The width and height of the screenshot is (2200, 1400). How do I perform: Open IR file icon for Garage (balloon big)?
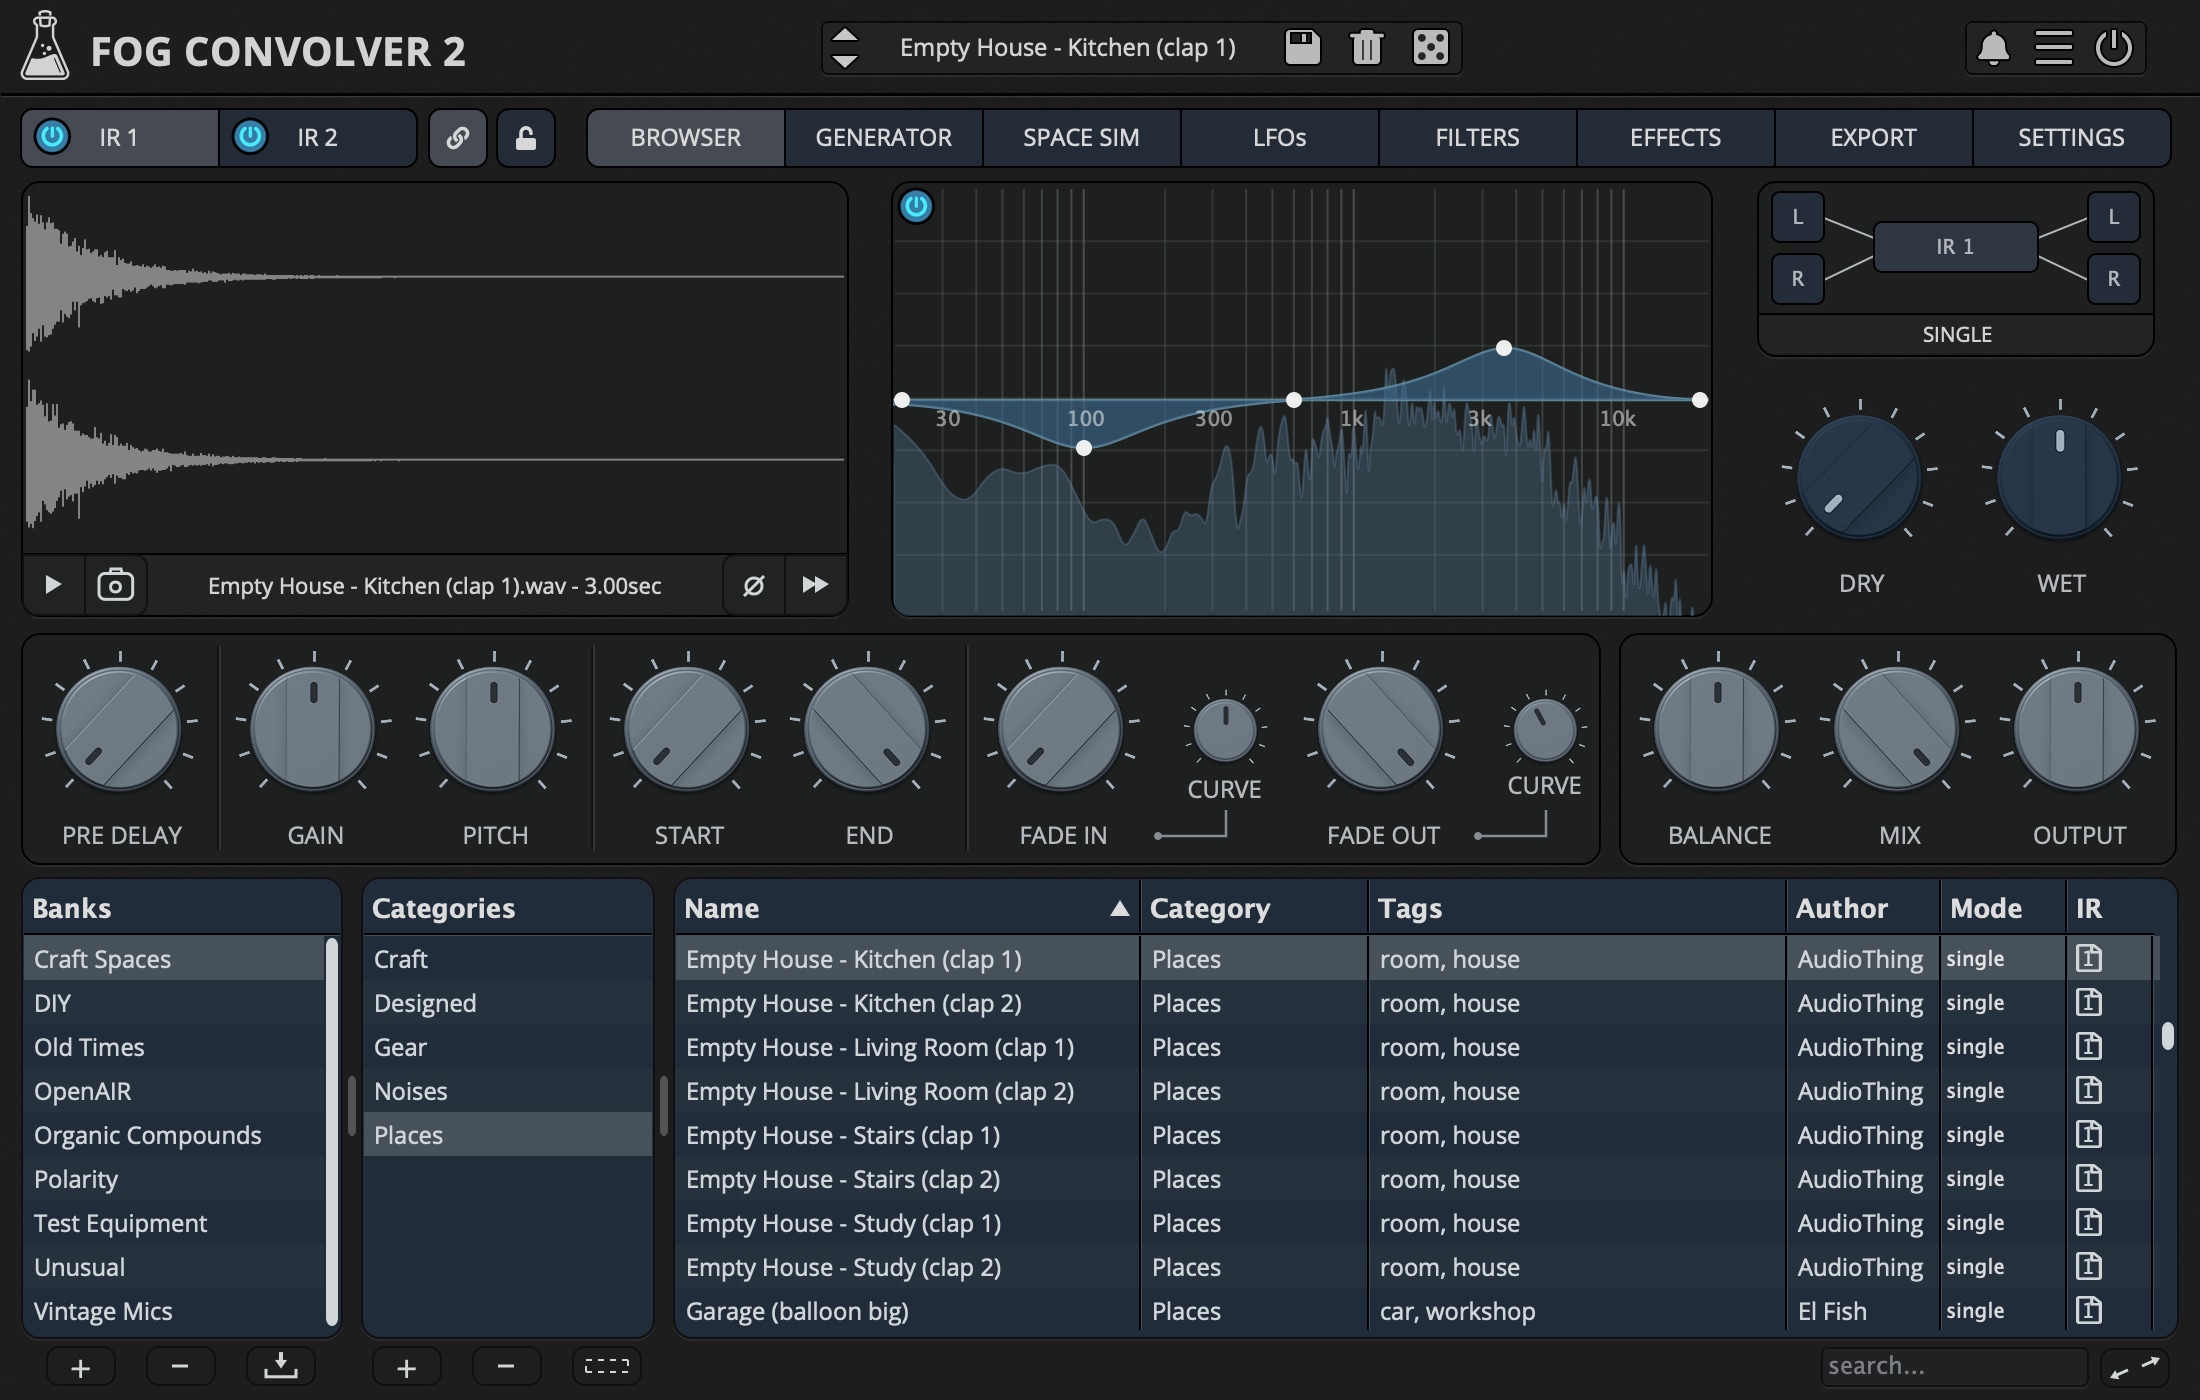coord(2089,1310)
